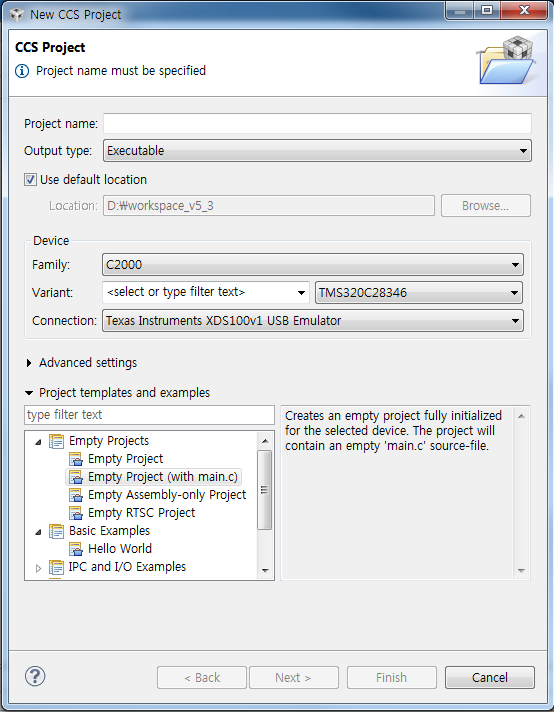
Task: Select Empty Project (with main.c) template
Action: (163, 477)
